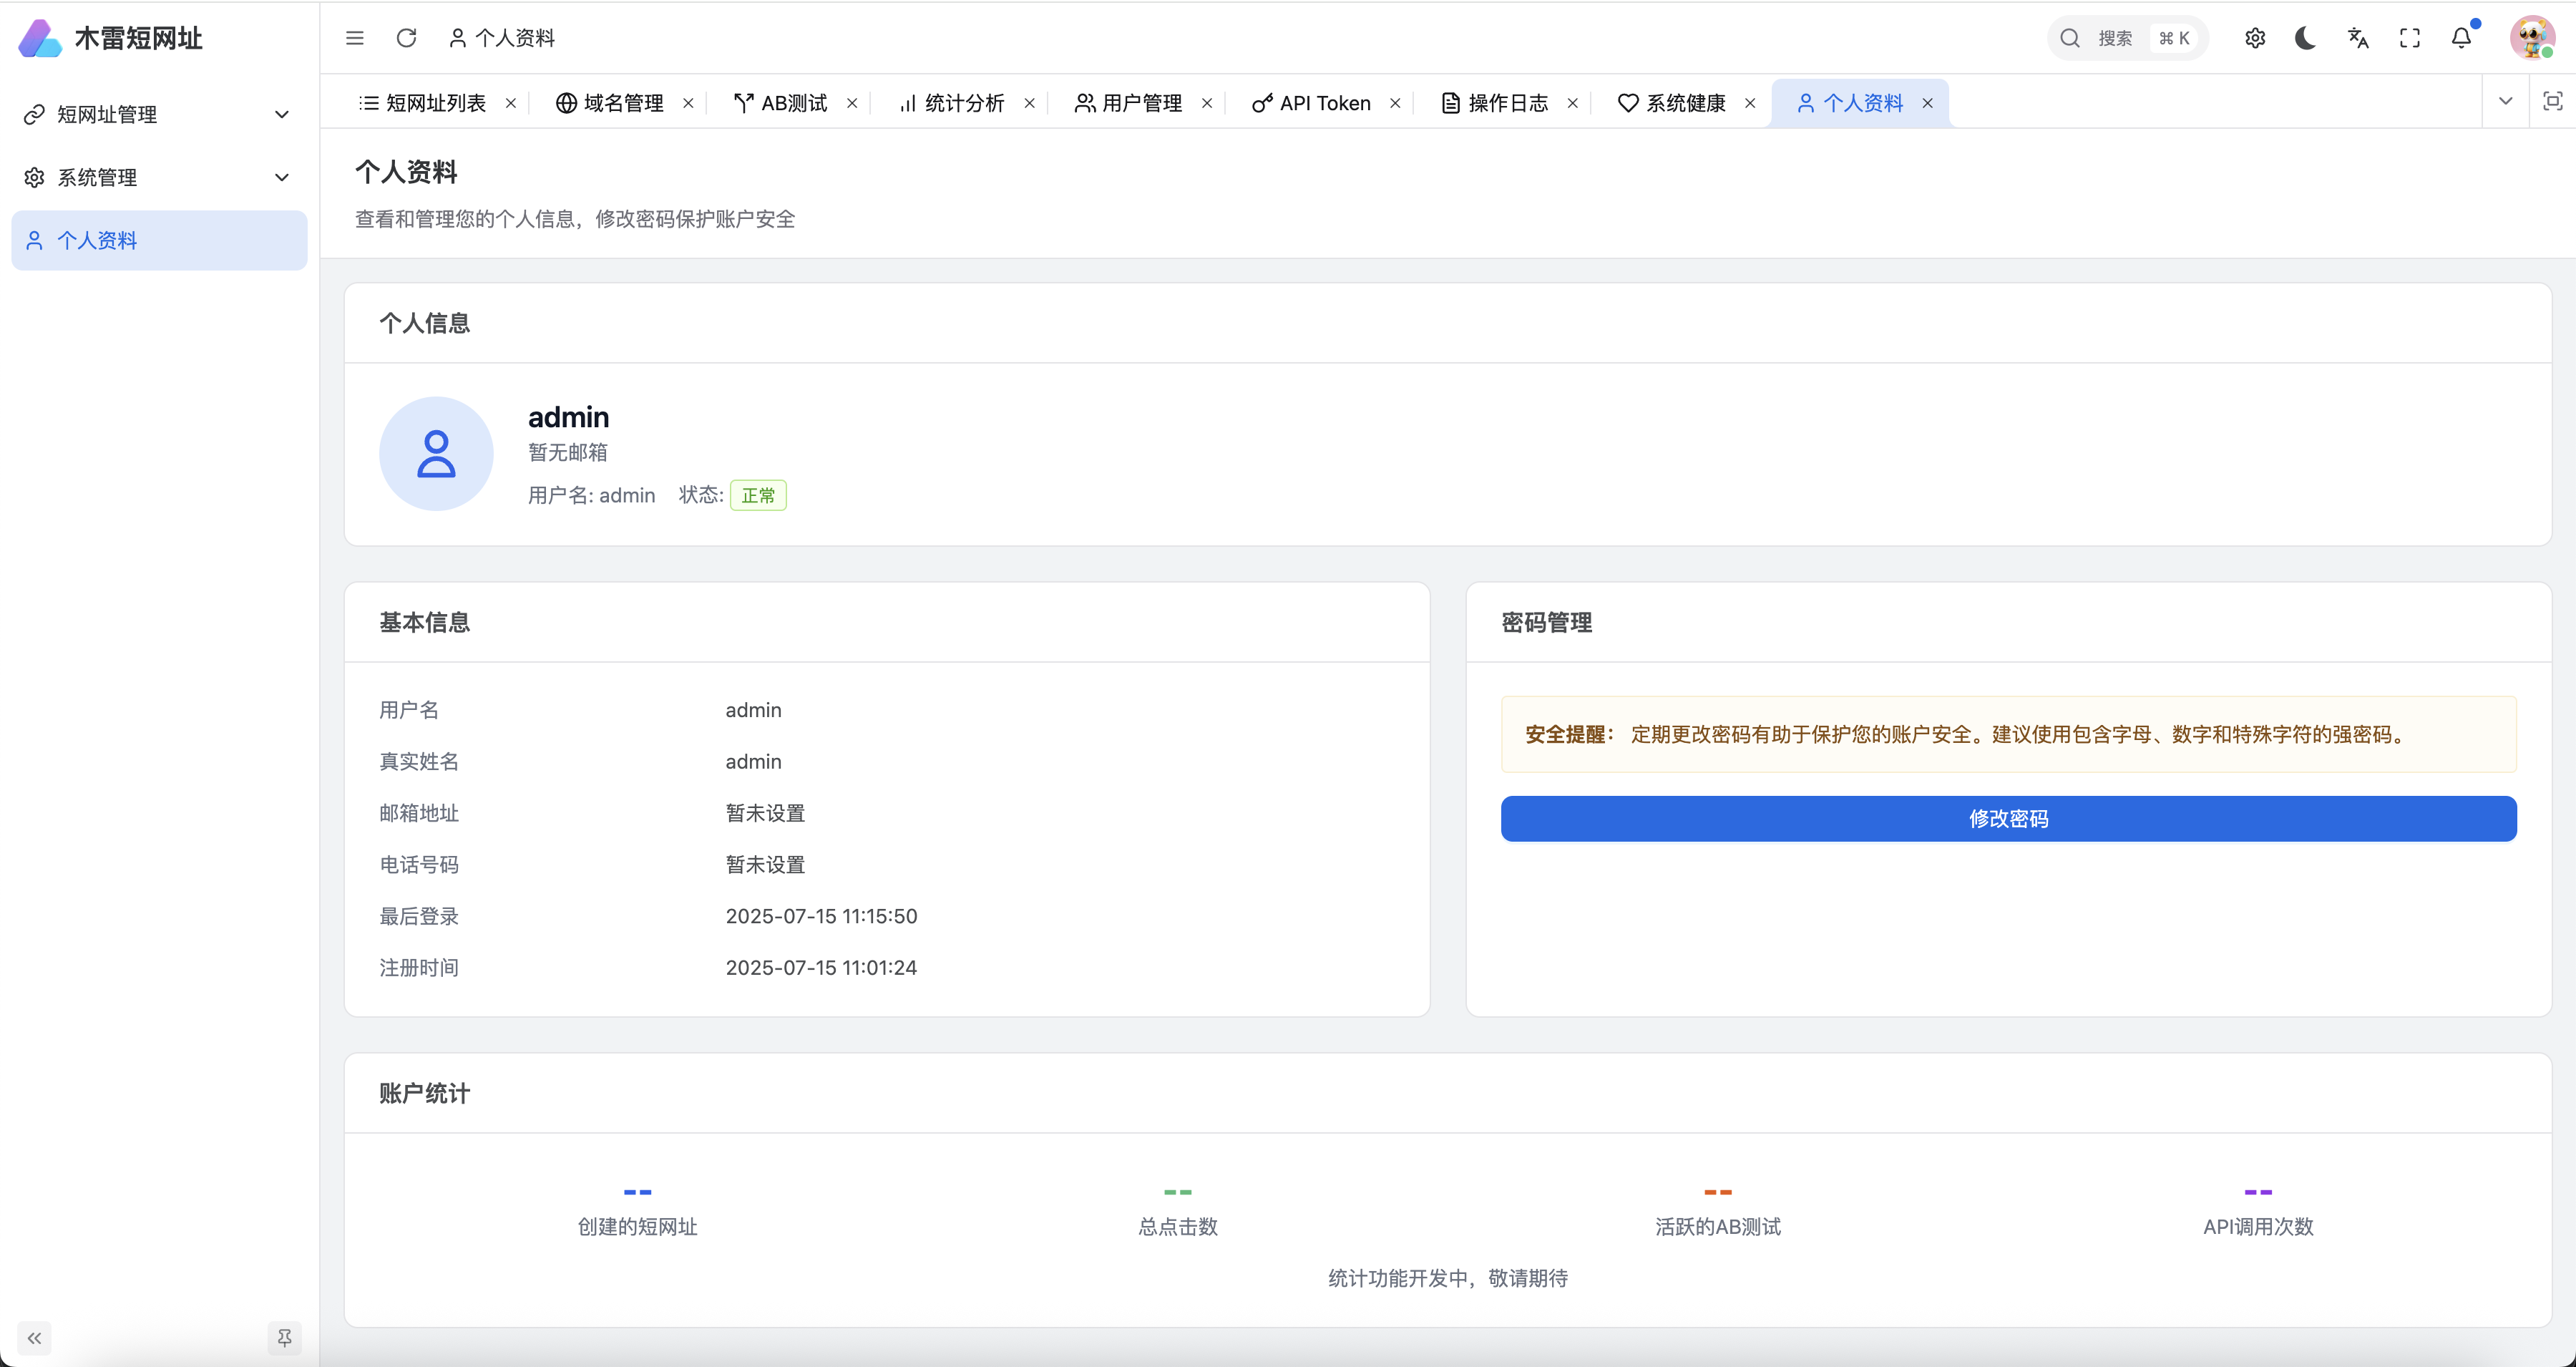The image size is (2576, 1367).
Task: Click the 修改密码 button
Action: (x=2008, y=819)
